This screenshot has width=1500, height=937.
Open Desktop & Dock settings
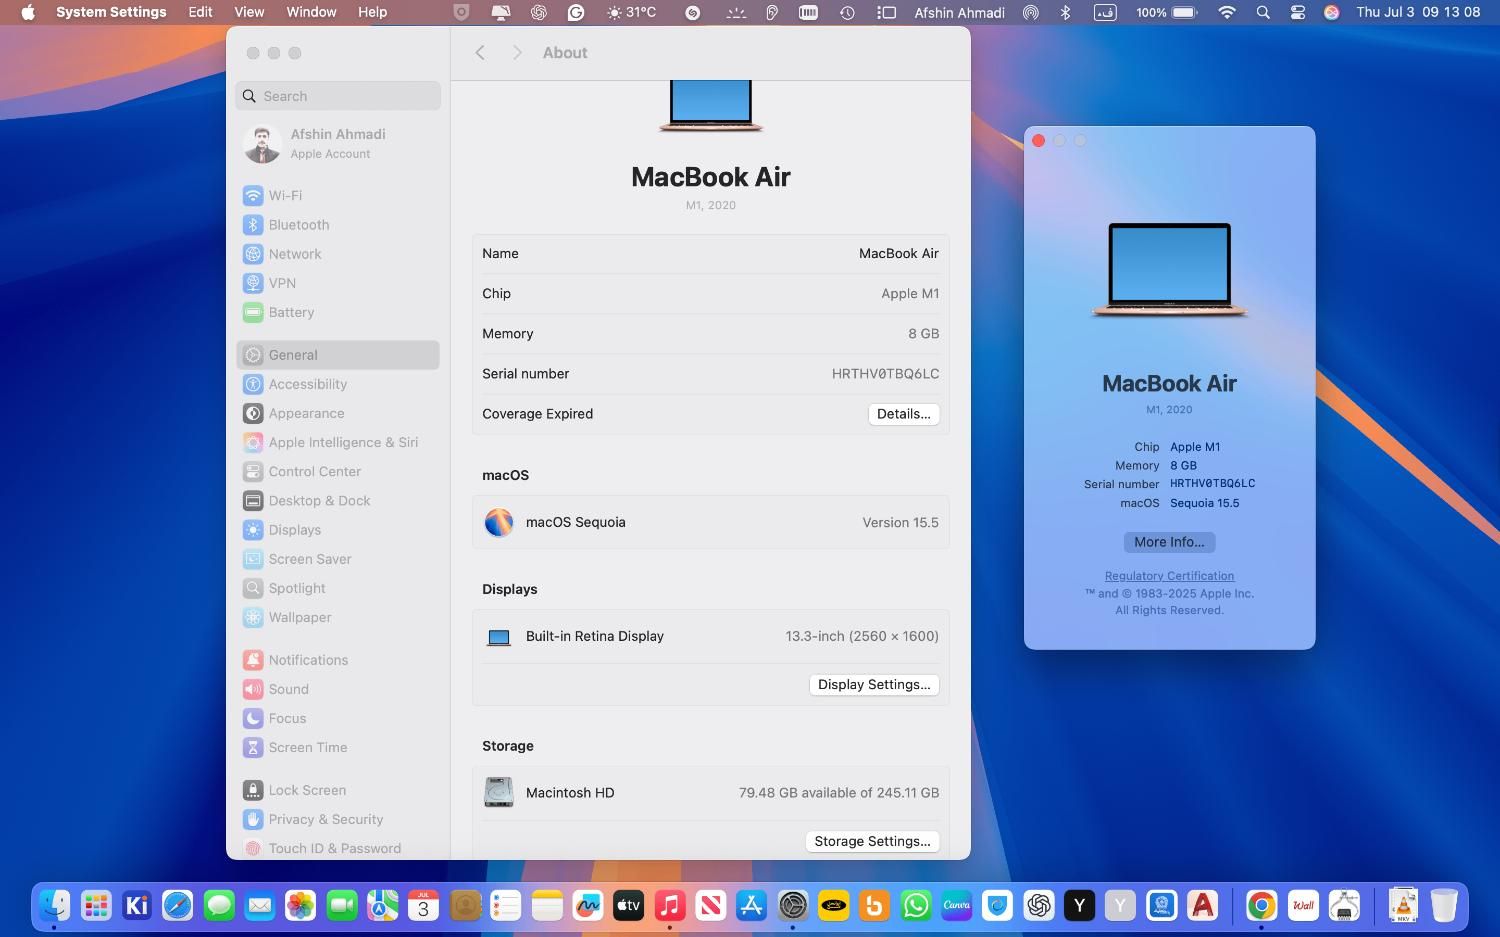click(338, 501)
